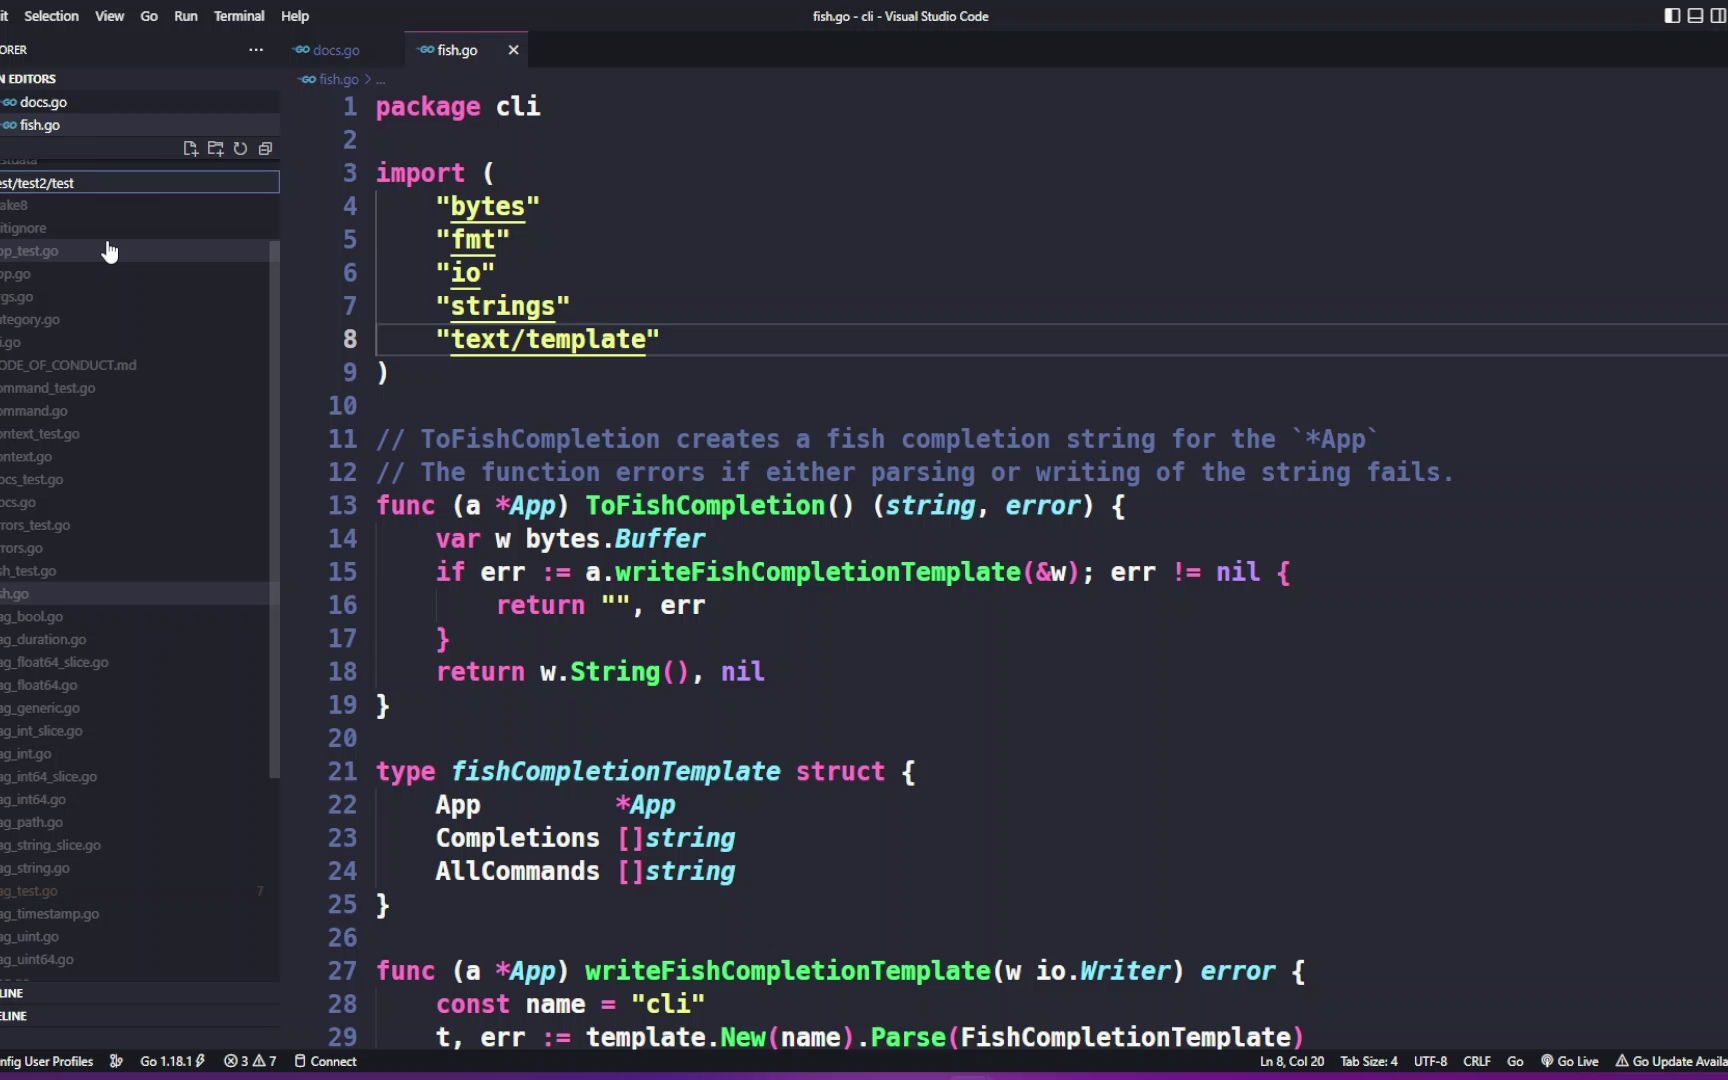
Task: Open the Terminal menu
Action: (x=239, y=16)
